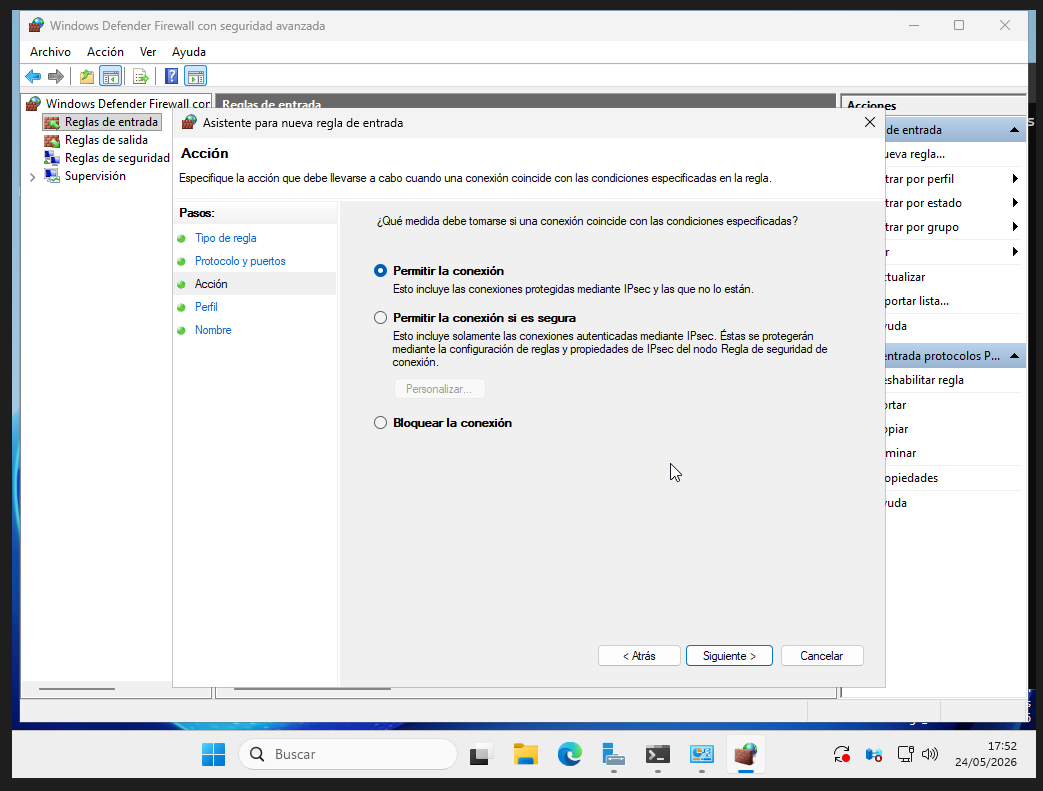
Task: Click the Back arrow toolbar icon
Action: (33, 77)
